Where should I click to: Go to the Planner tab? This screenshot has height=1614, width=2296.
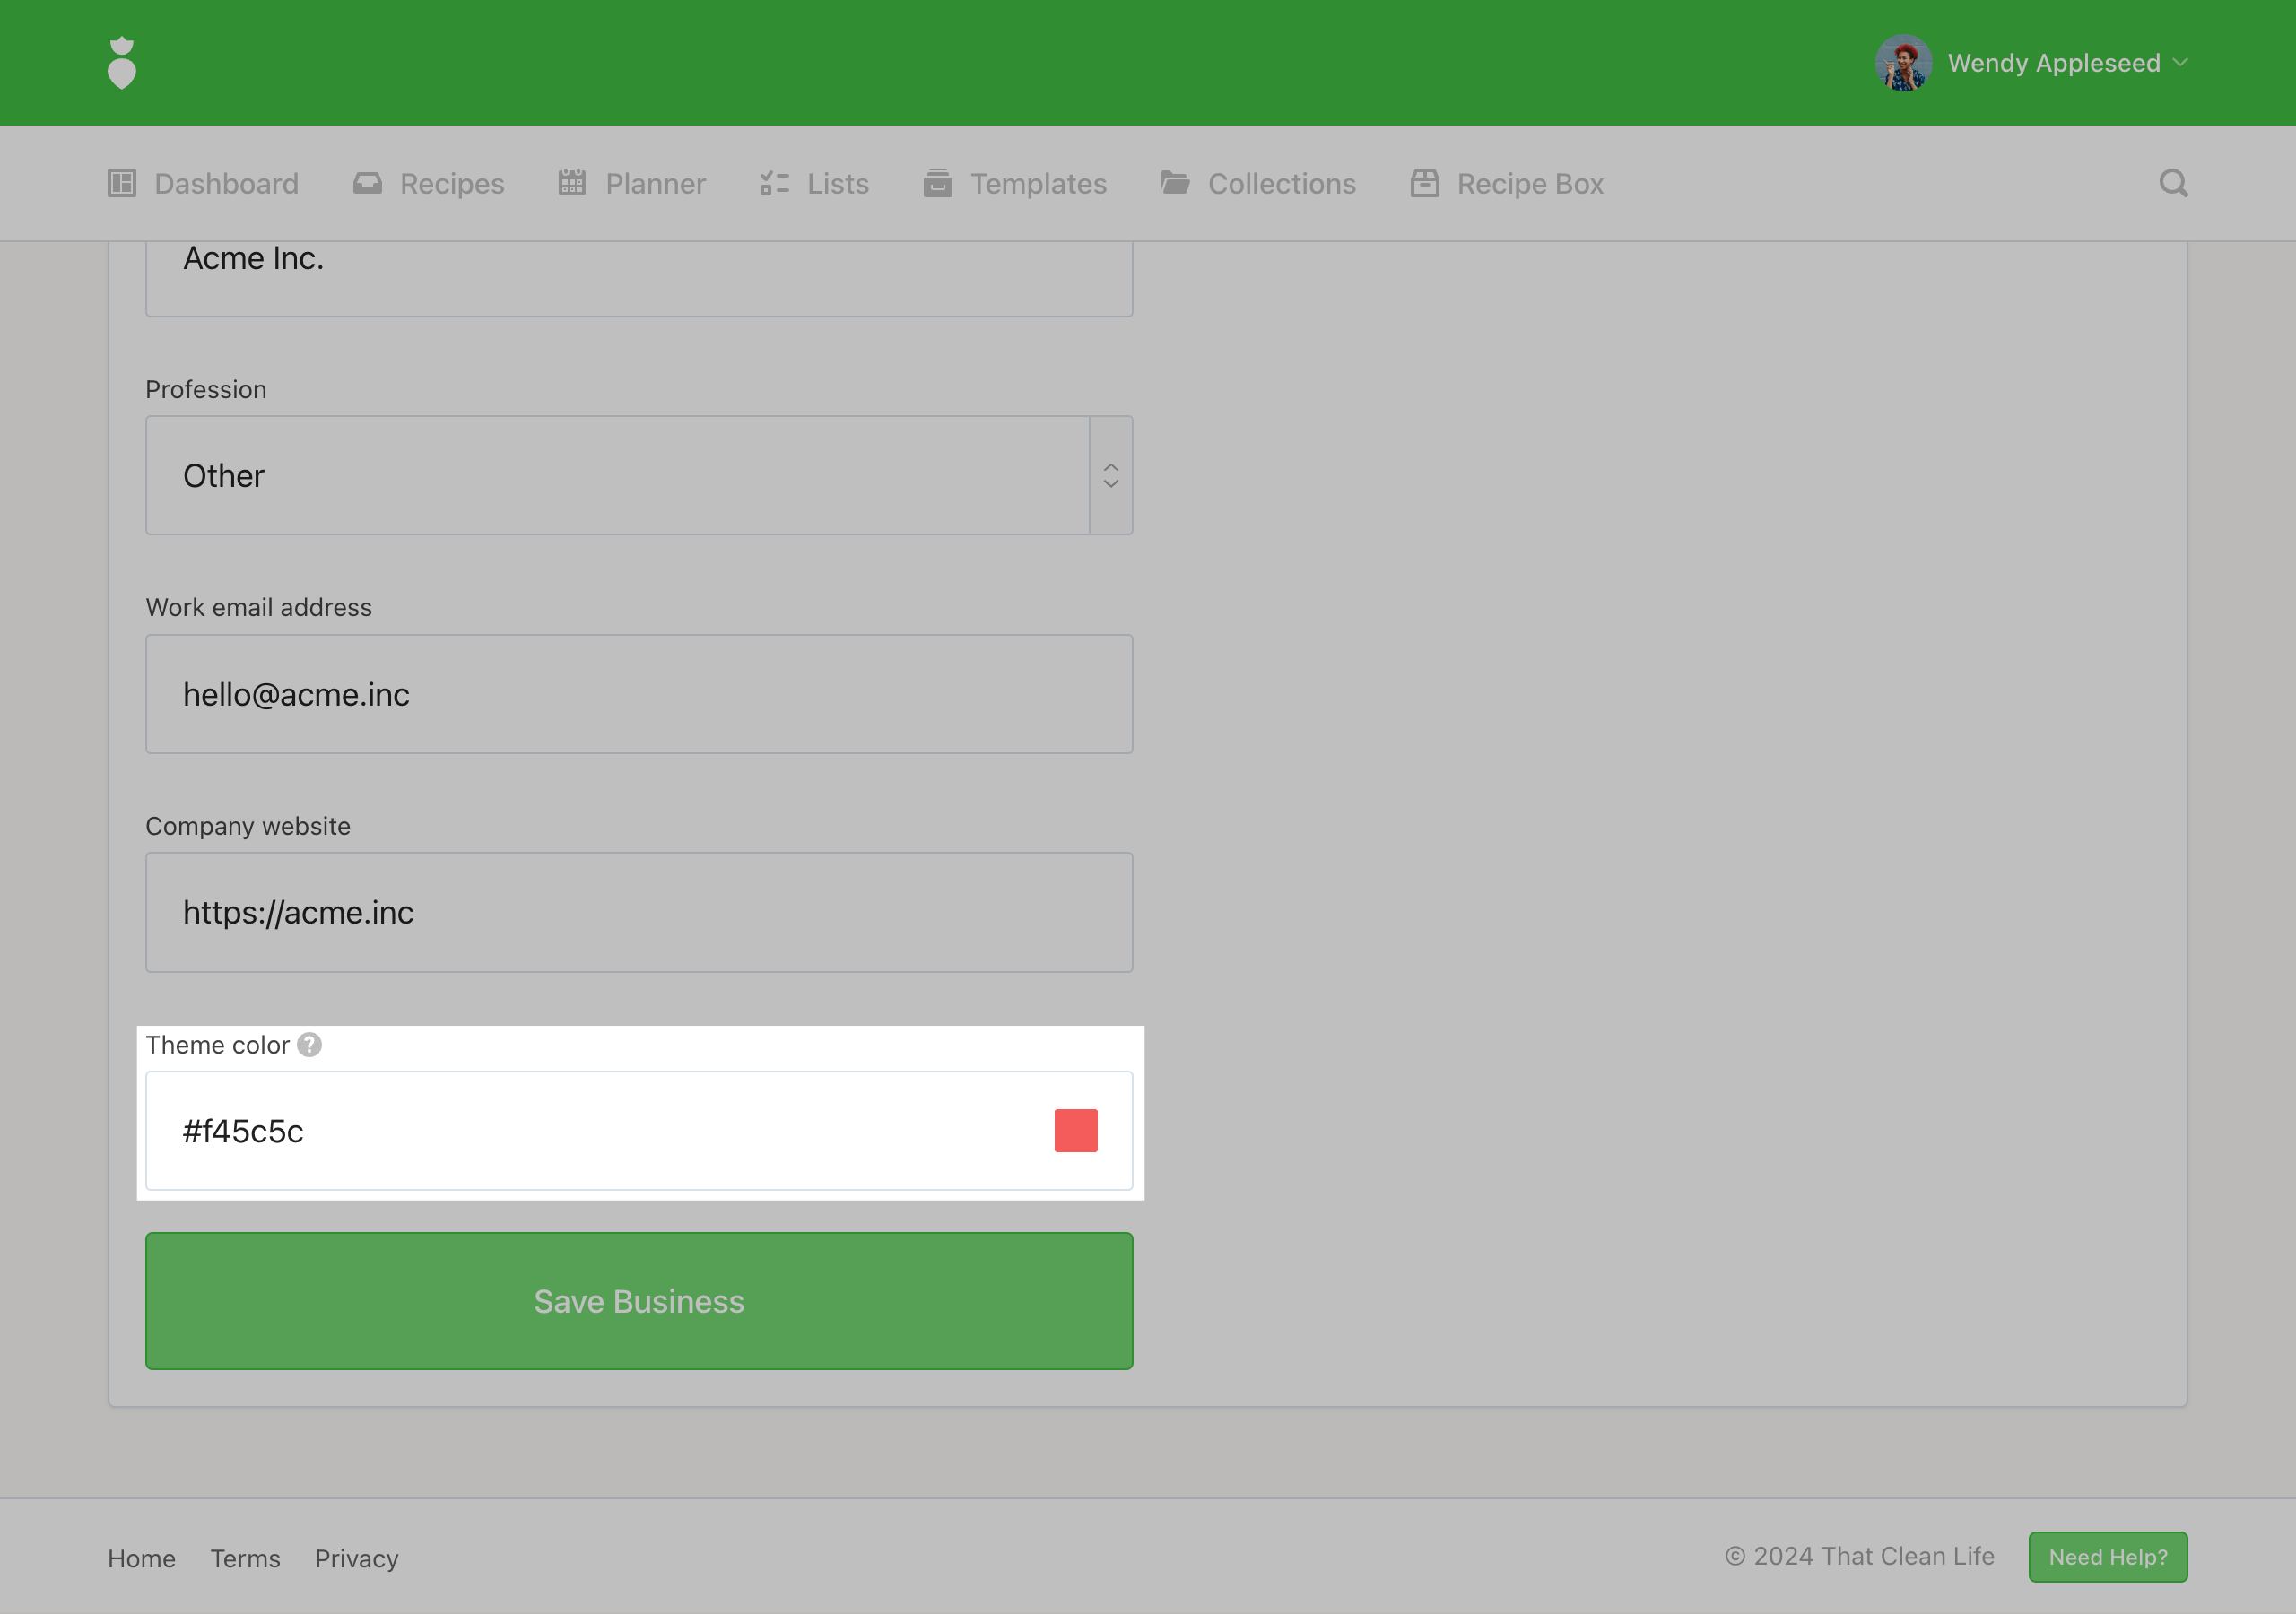coord(655,184)
